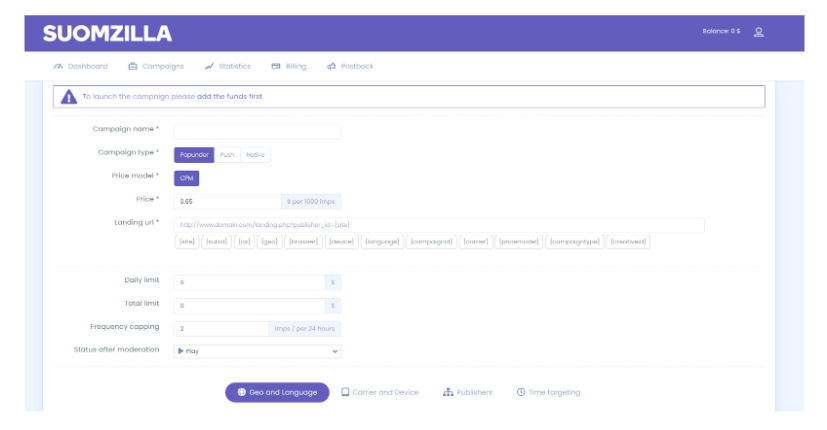The width and height of the screenshot is (827, 430).
Task: Switch to Time targeting tab
Action: (549, 393)
